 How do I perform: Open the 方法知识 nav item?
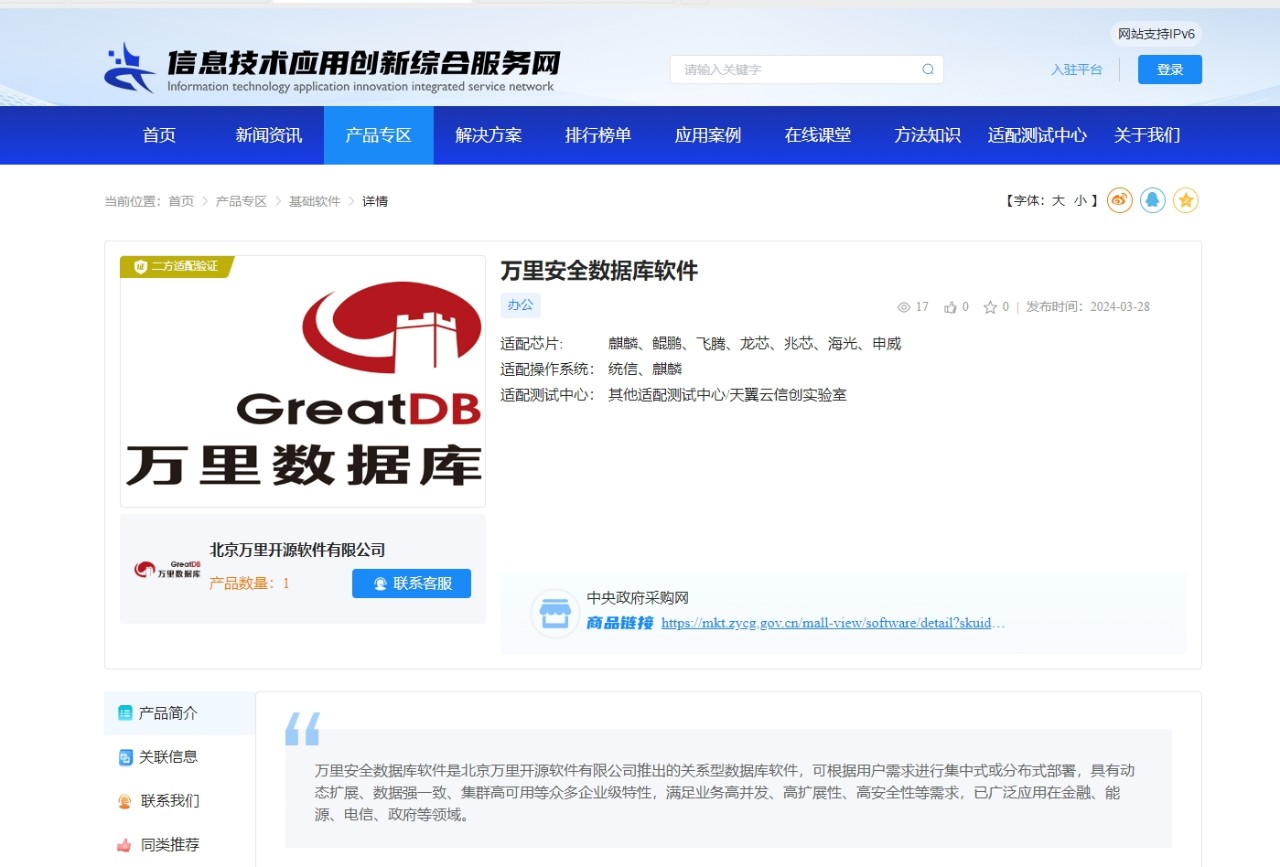928,135
